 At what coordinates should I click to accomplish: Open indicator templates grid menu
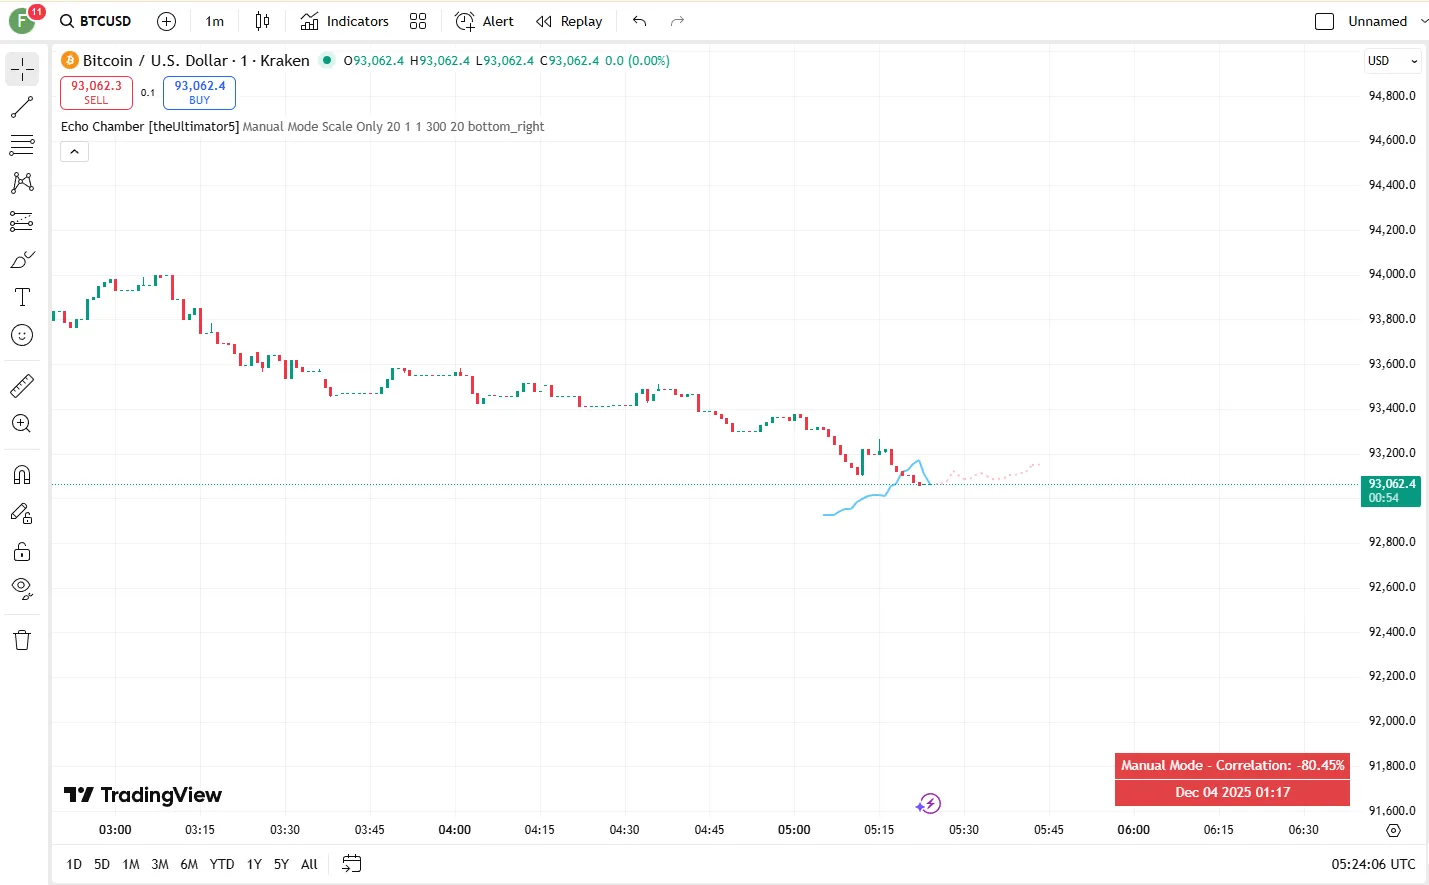[418, 21]
